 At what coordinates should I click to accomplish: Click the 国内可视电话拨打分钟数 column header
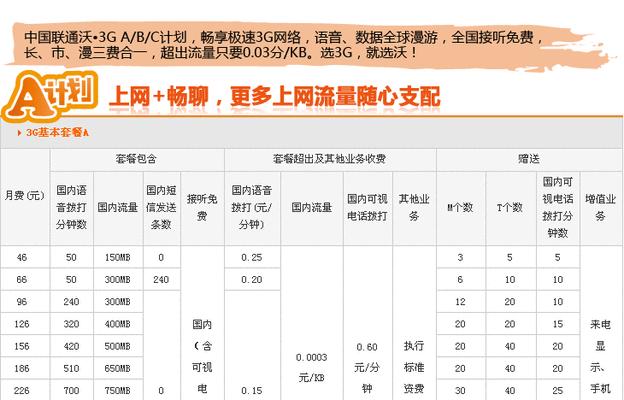pyautogui.click(x=558, y=207)
